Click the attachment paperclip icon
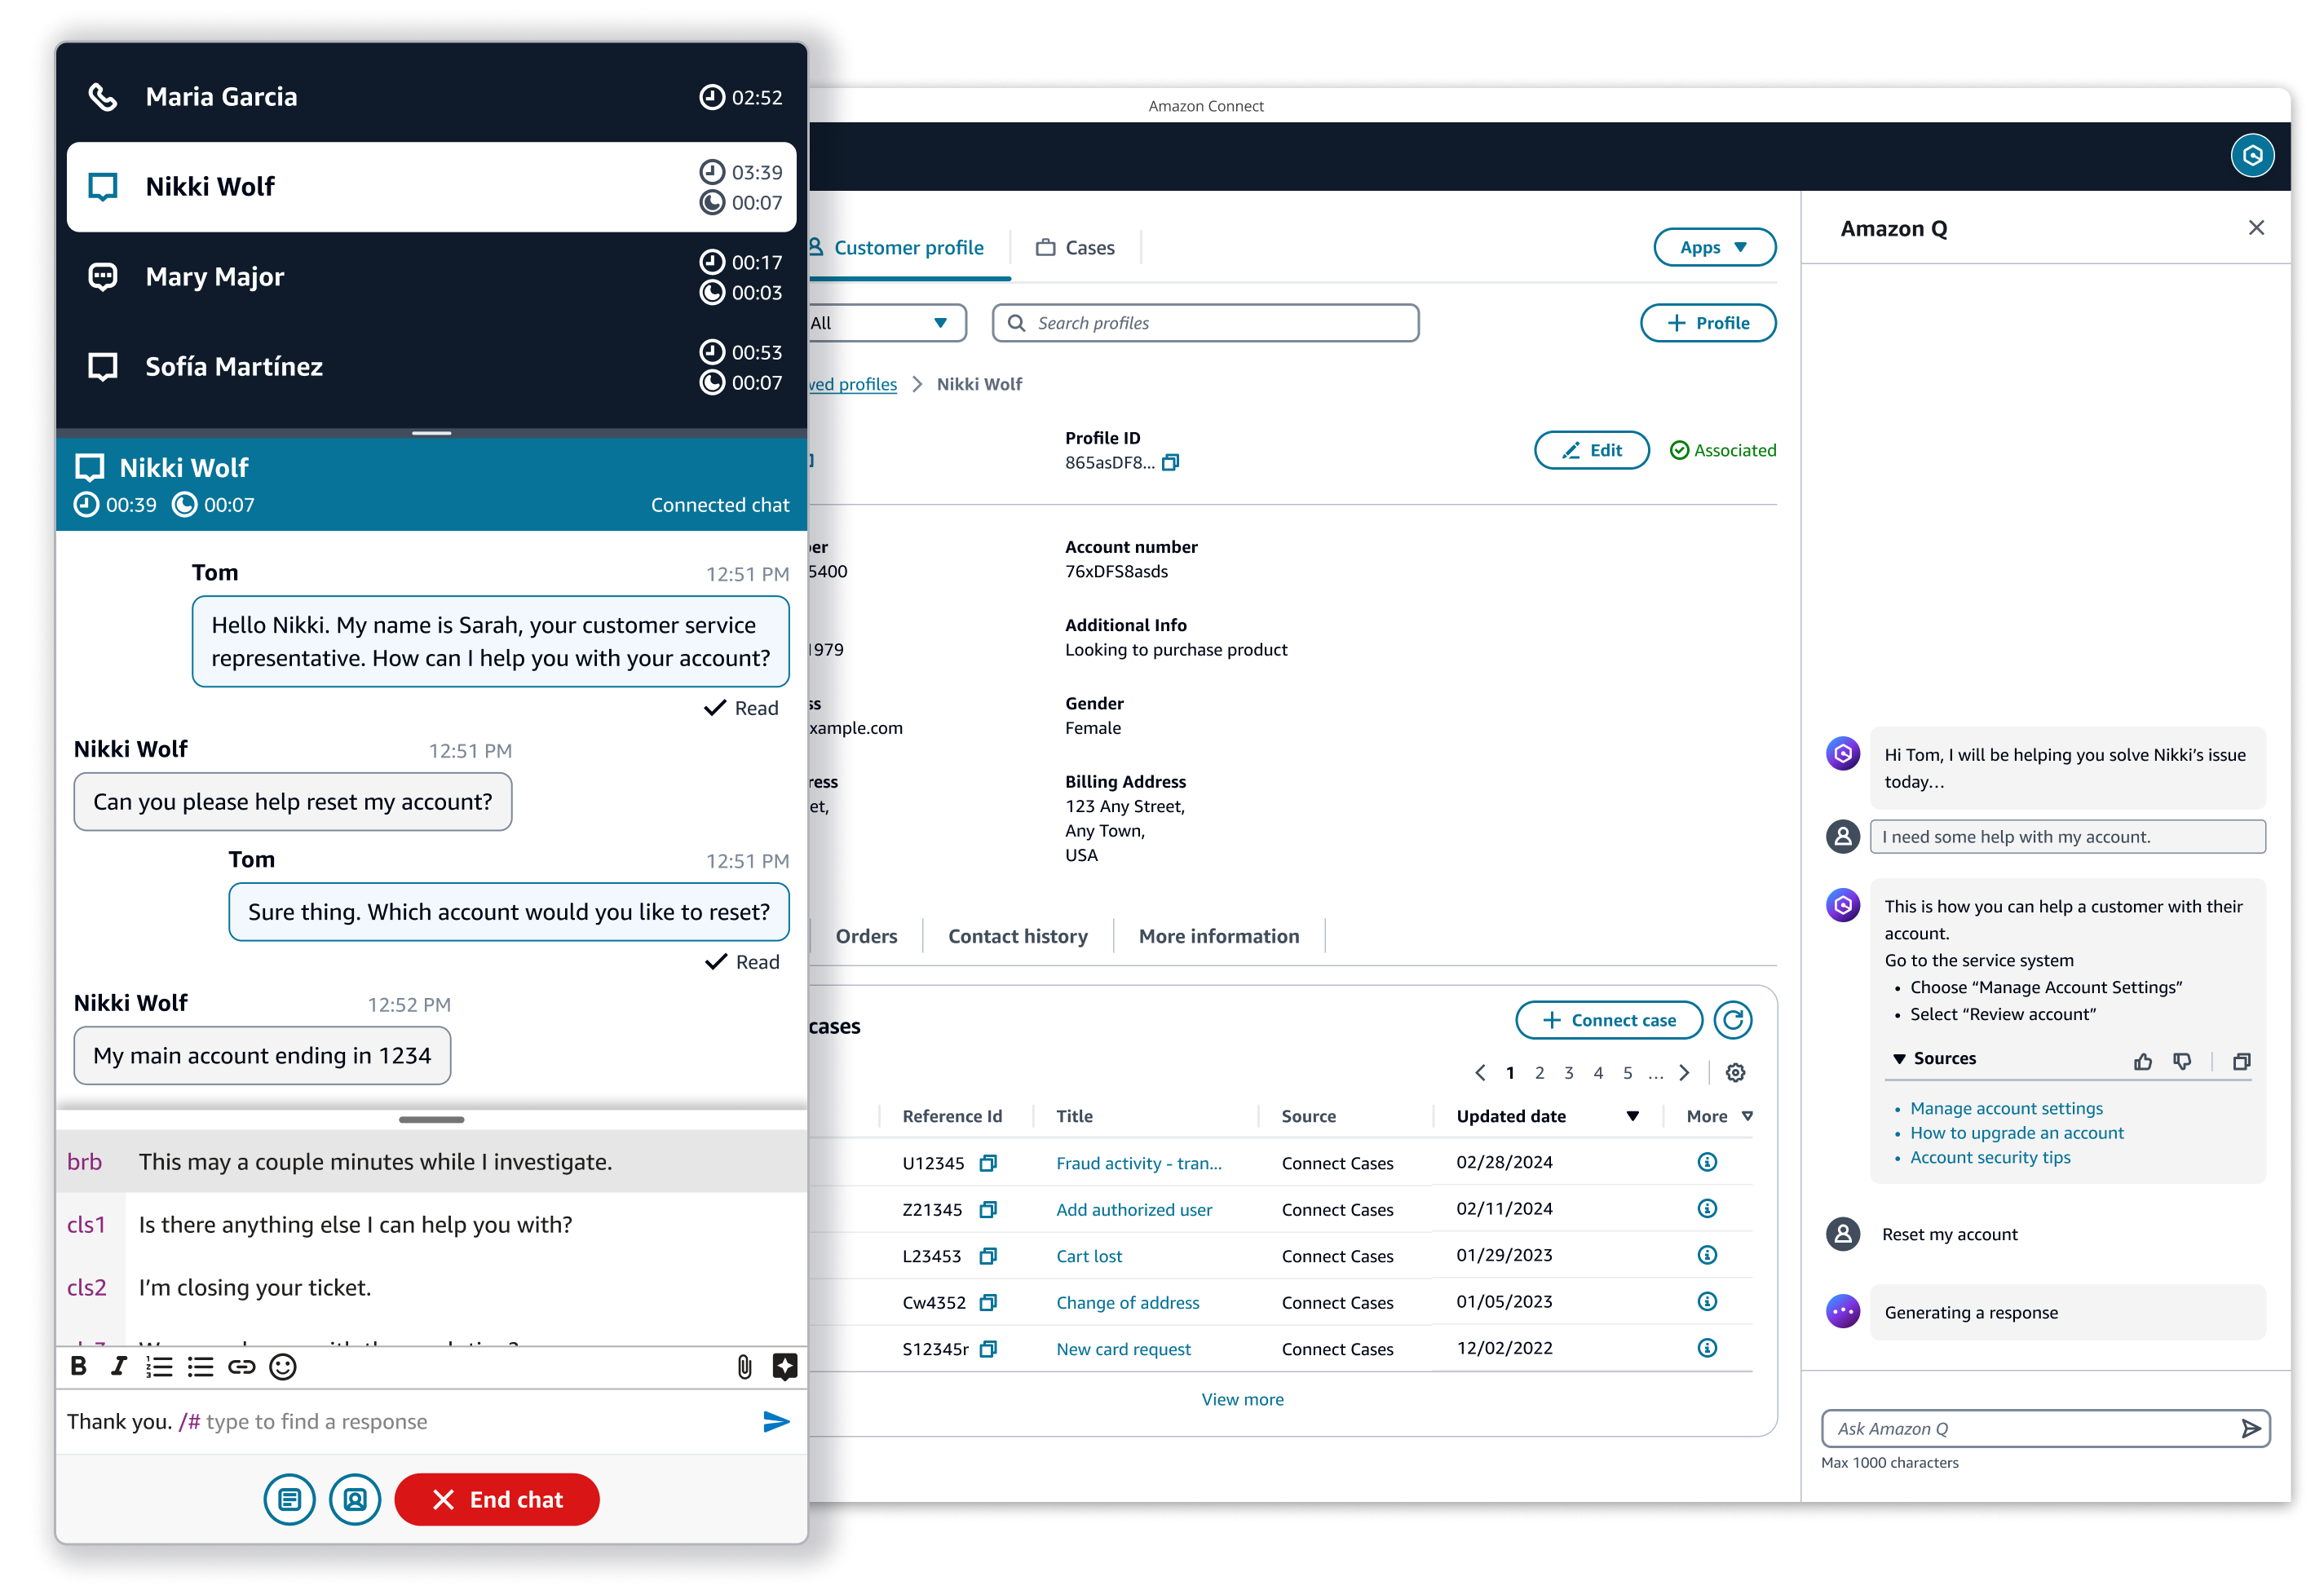 point(744,1366)
